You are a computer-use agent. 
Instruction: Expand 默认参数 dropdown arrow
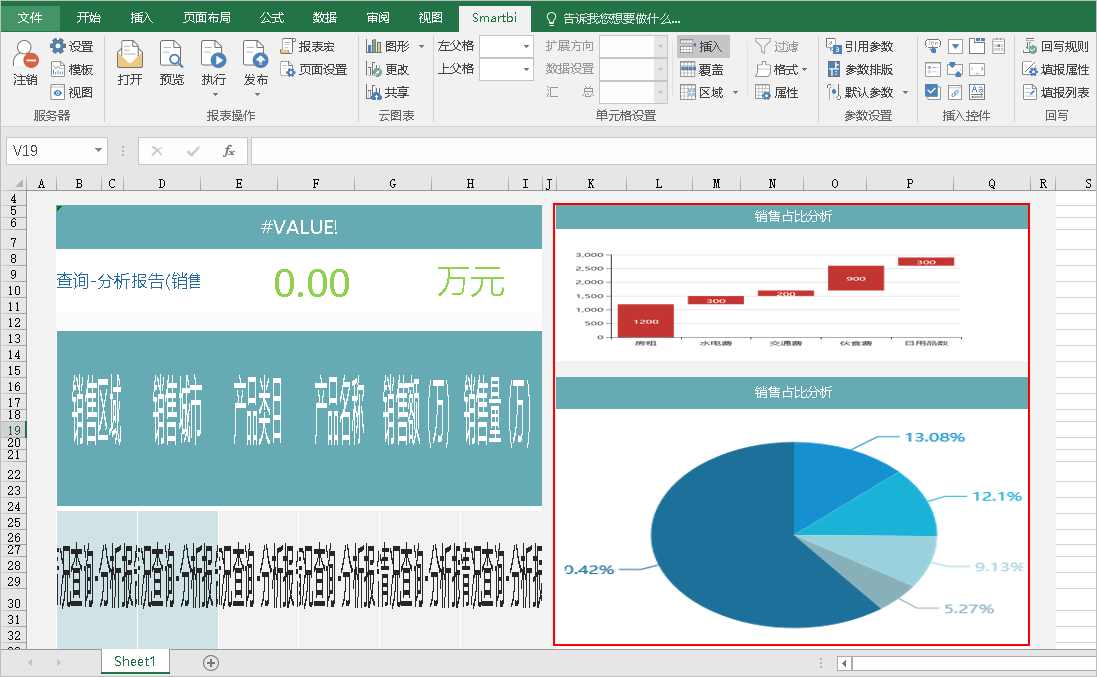click(905, 92)
